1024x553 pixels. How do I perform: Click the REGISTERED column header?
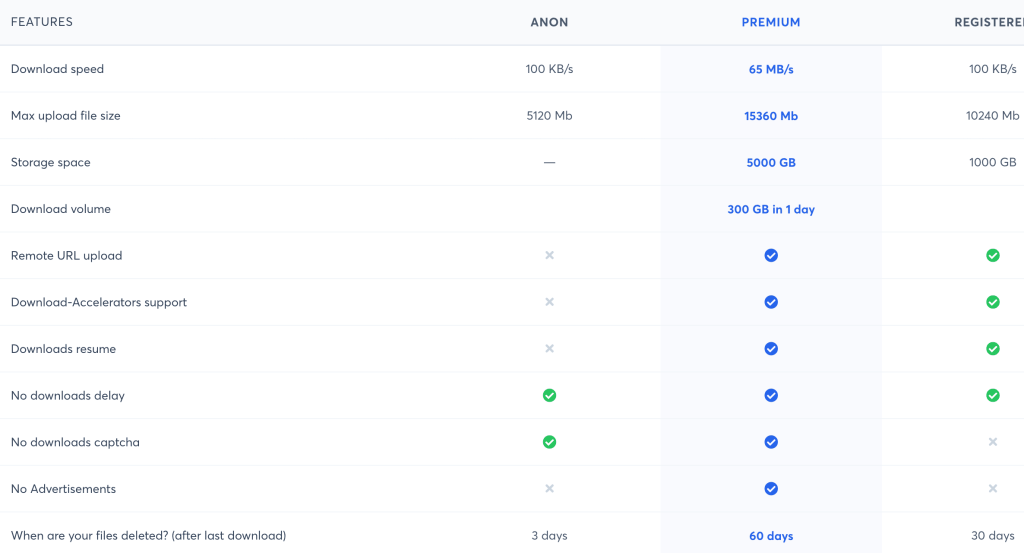coord(989,22)
